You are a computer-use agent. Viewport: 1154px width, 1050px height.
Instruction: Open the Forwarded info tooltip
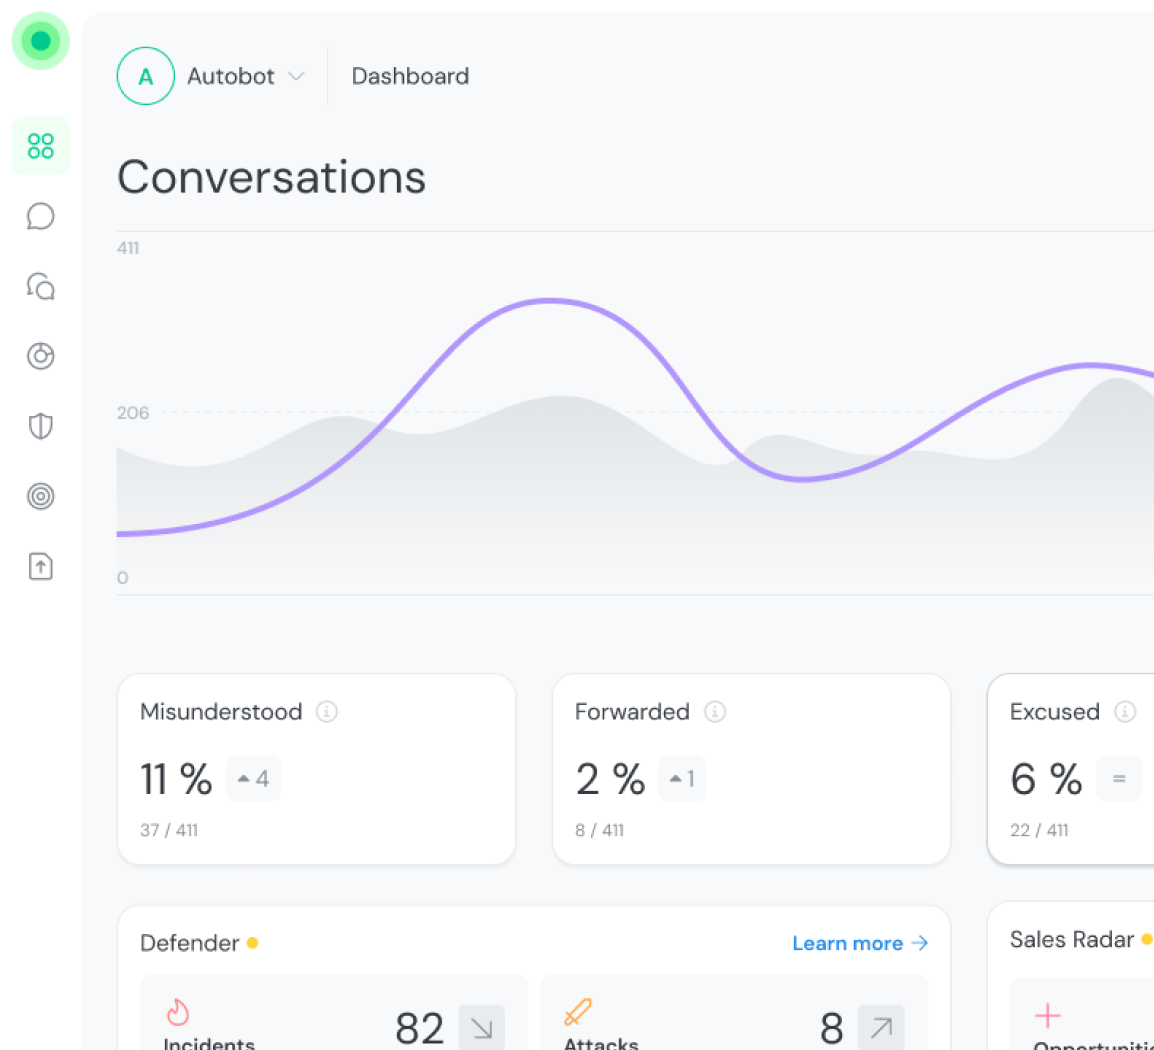click(x=714, y=711)
